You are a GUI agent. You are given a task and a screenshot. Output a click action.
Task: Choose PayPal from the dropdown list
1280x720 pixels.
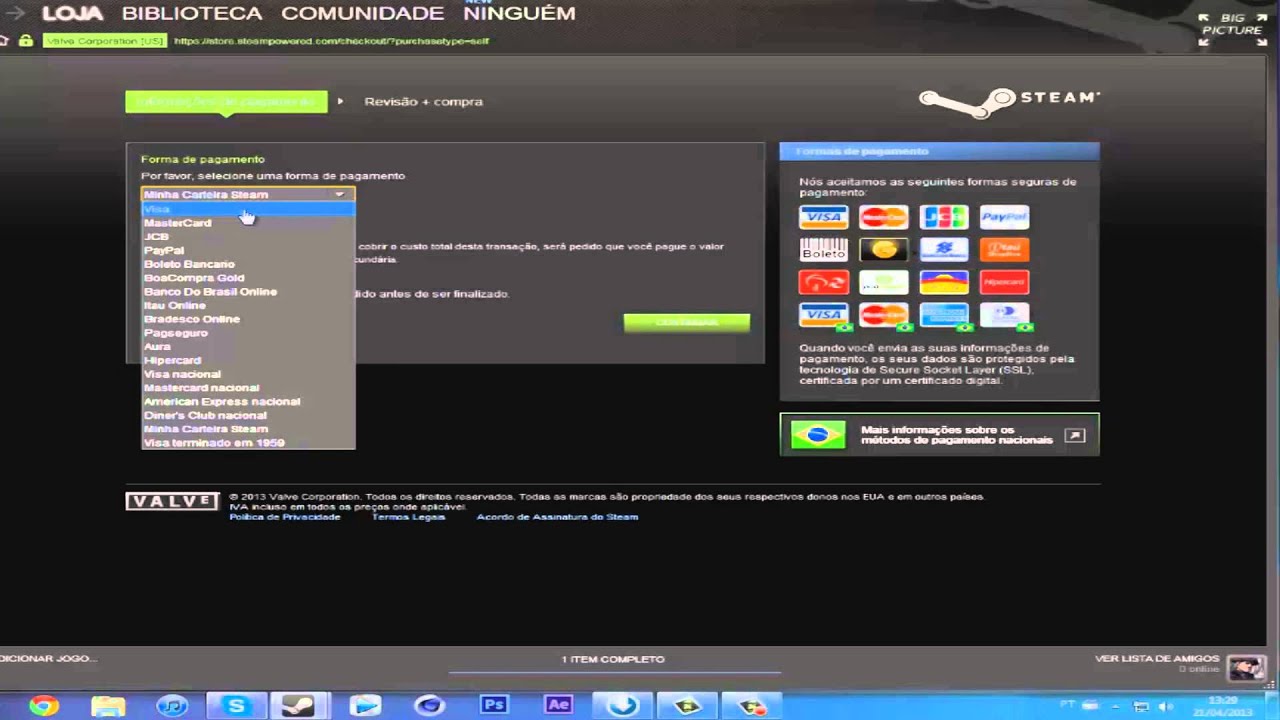coord(248,250)
